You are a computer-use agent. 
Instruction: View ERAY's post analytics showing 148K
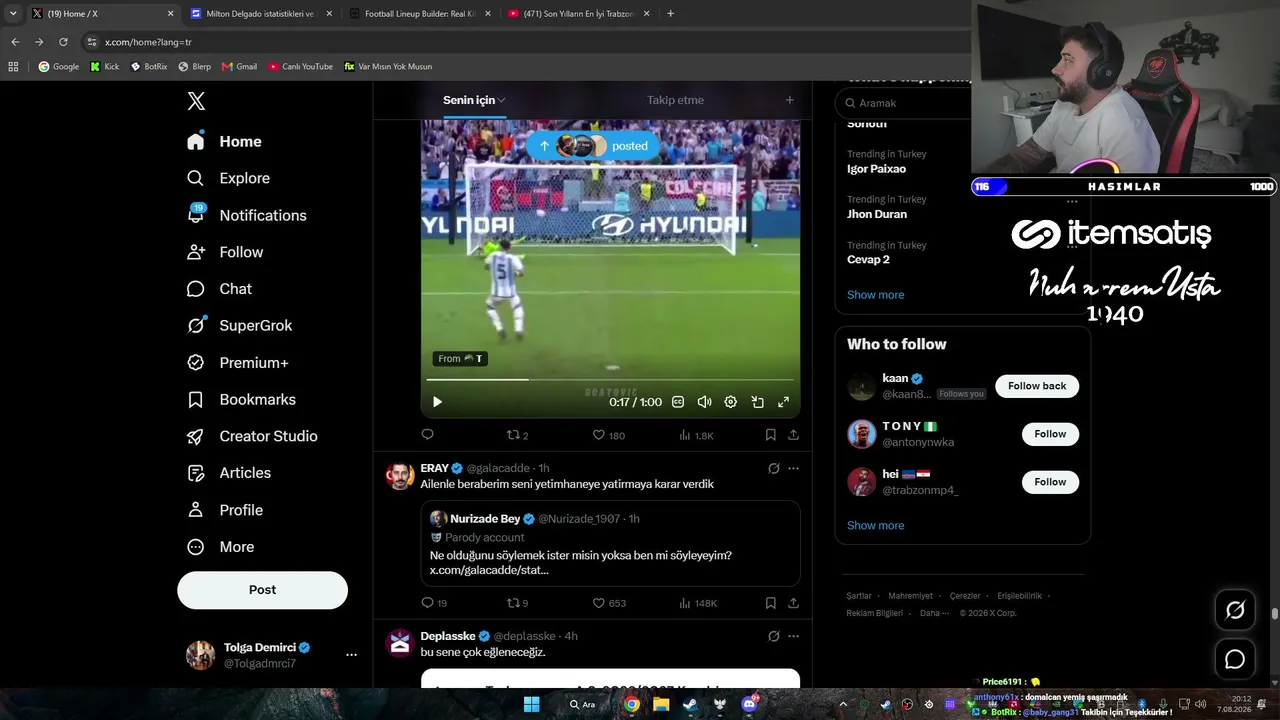click(x=698, y=603)
